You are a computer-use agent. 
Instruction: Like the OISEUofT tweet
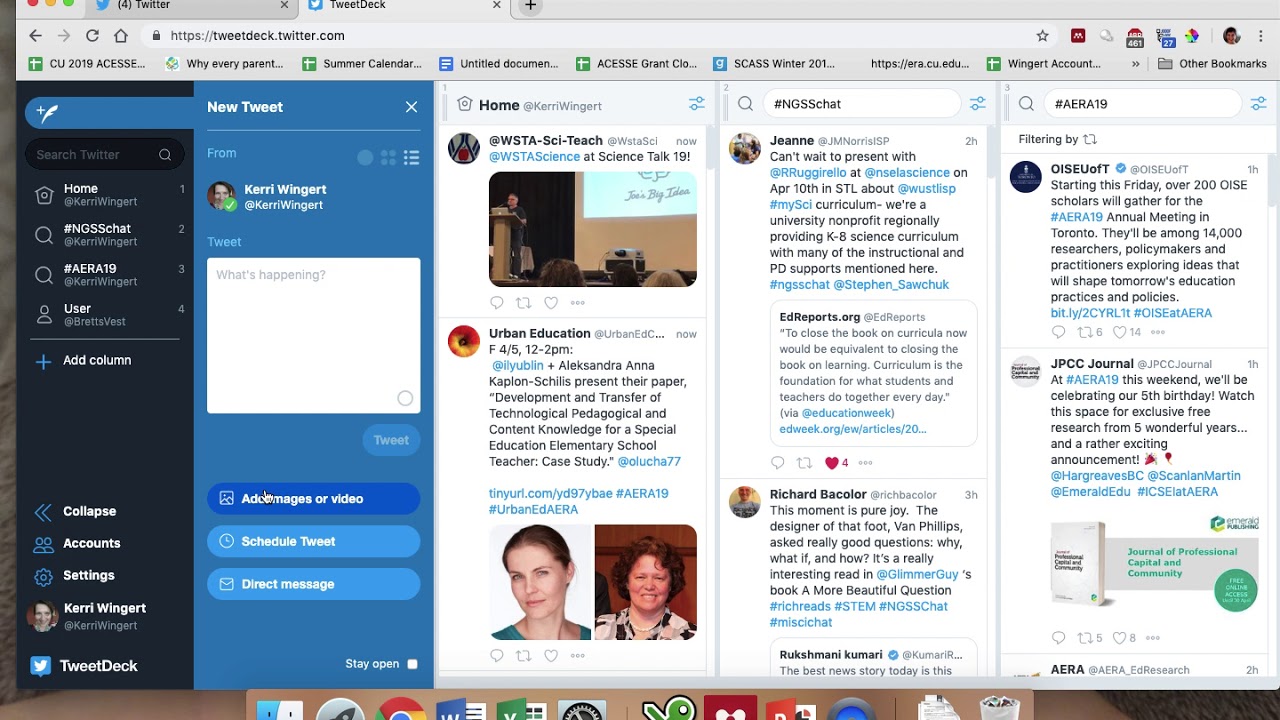click(x=1127, y=332)
